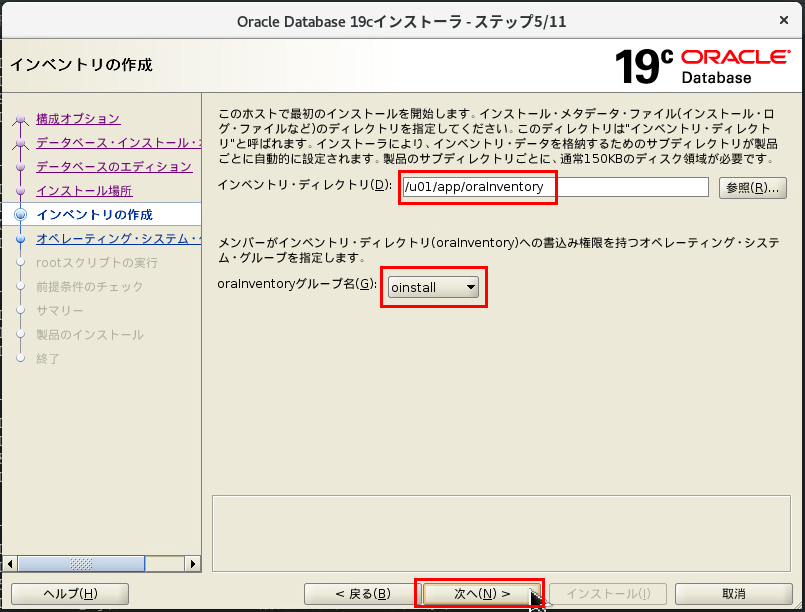Click the インベントリの作成 page heading
The height and width of the screenshot is (612, 805).
point(82,65)
